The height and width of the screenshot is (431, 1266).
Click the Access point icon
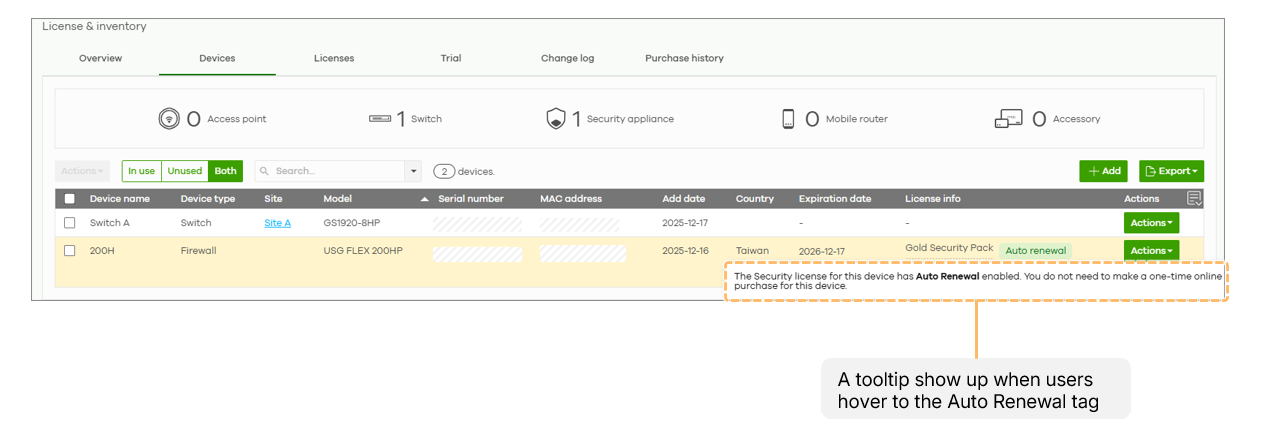[x=169, y=119]
